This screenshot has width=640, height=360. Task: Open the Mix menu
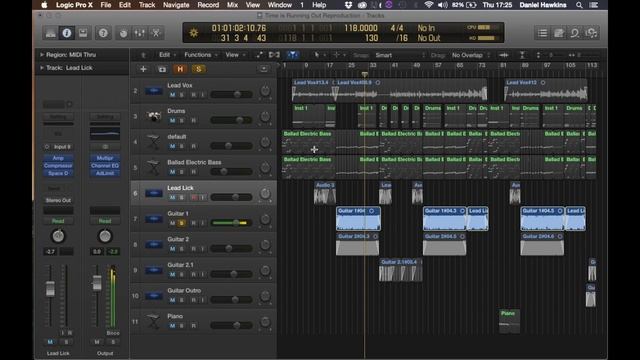point(232,5)
